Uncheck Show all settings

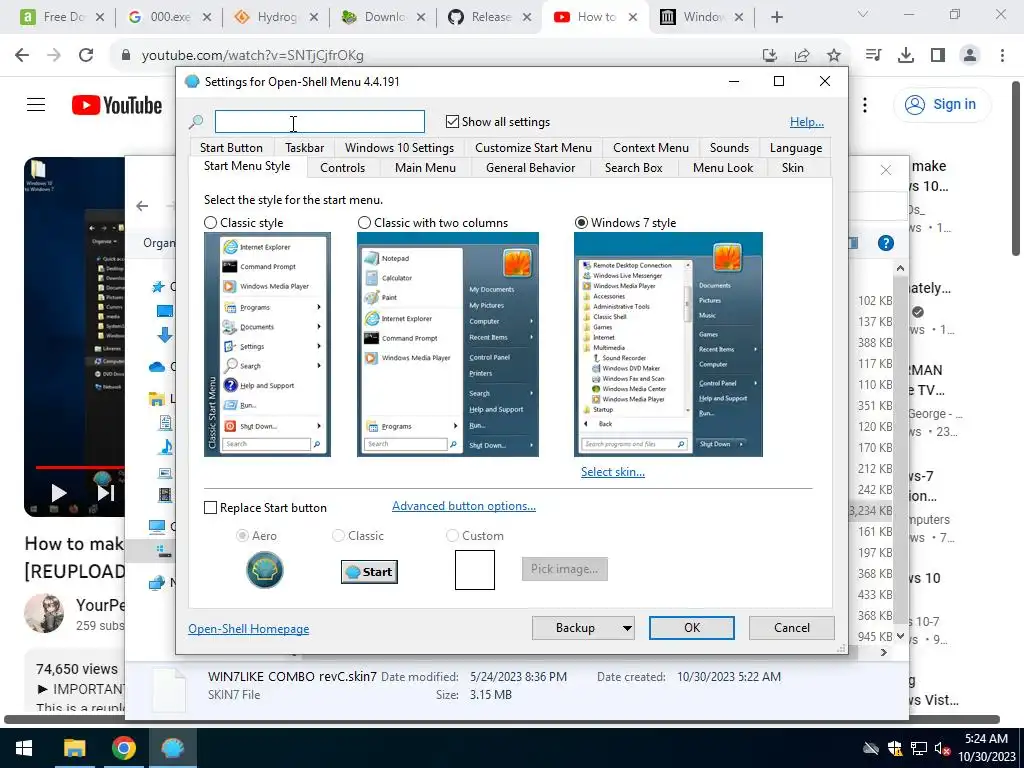point(452,121)
